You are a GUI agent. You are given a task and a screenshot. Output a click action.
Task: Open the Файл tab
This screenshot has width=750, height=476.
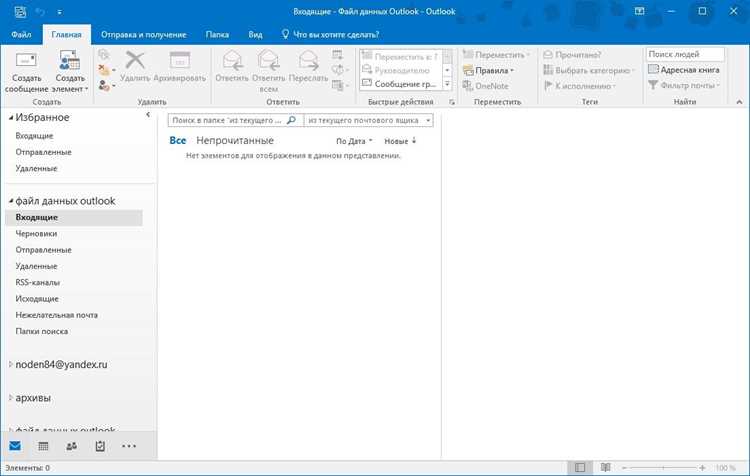(22, 34)
